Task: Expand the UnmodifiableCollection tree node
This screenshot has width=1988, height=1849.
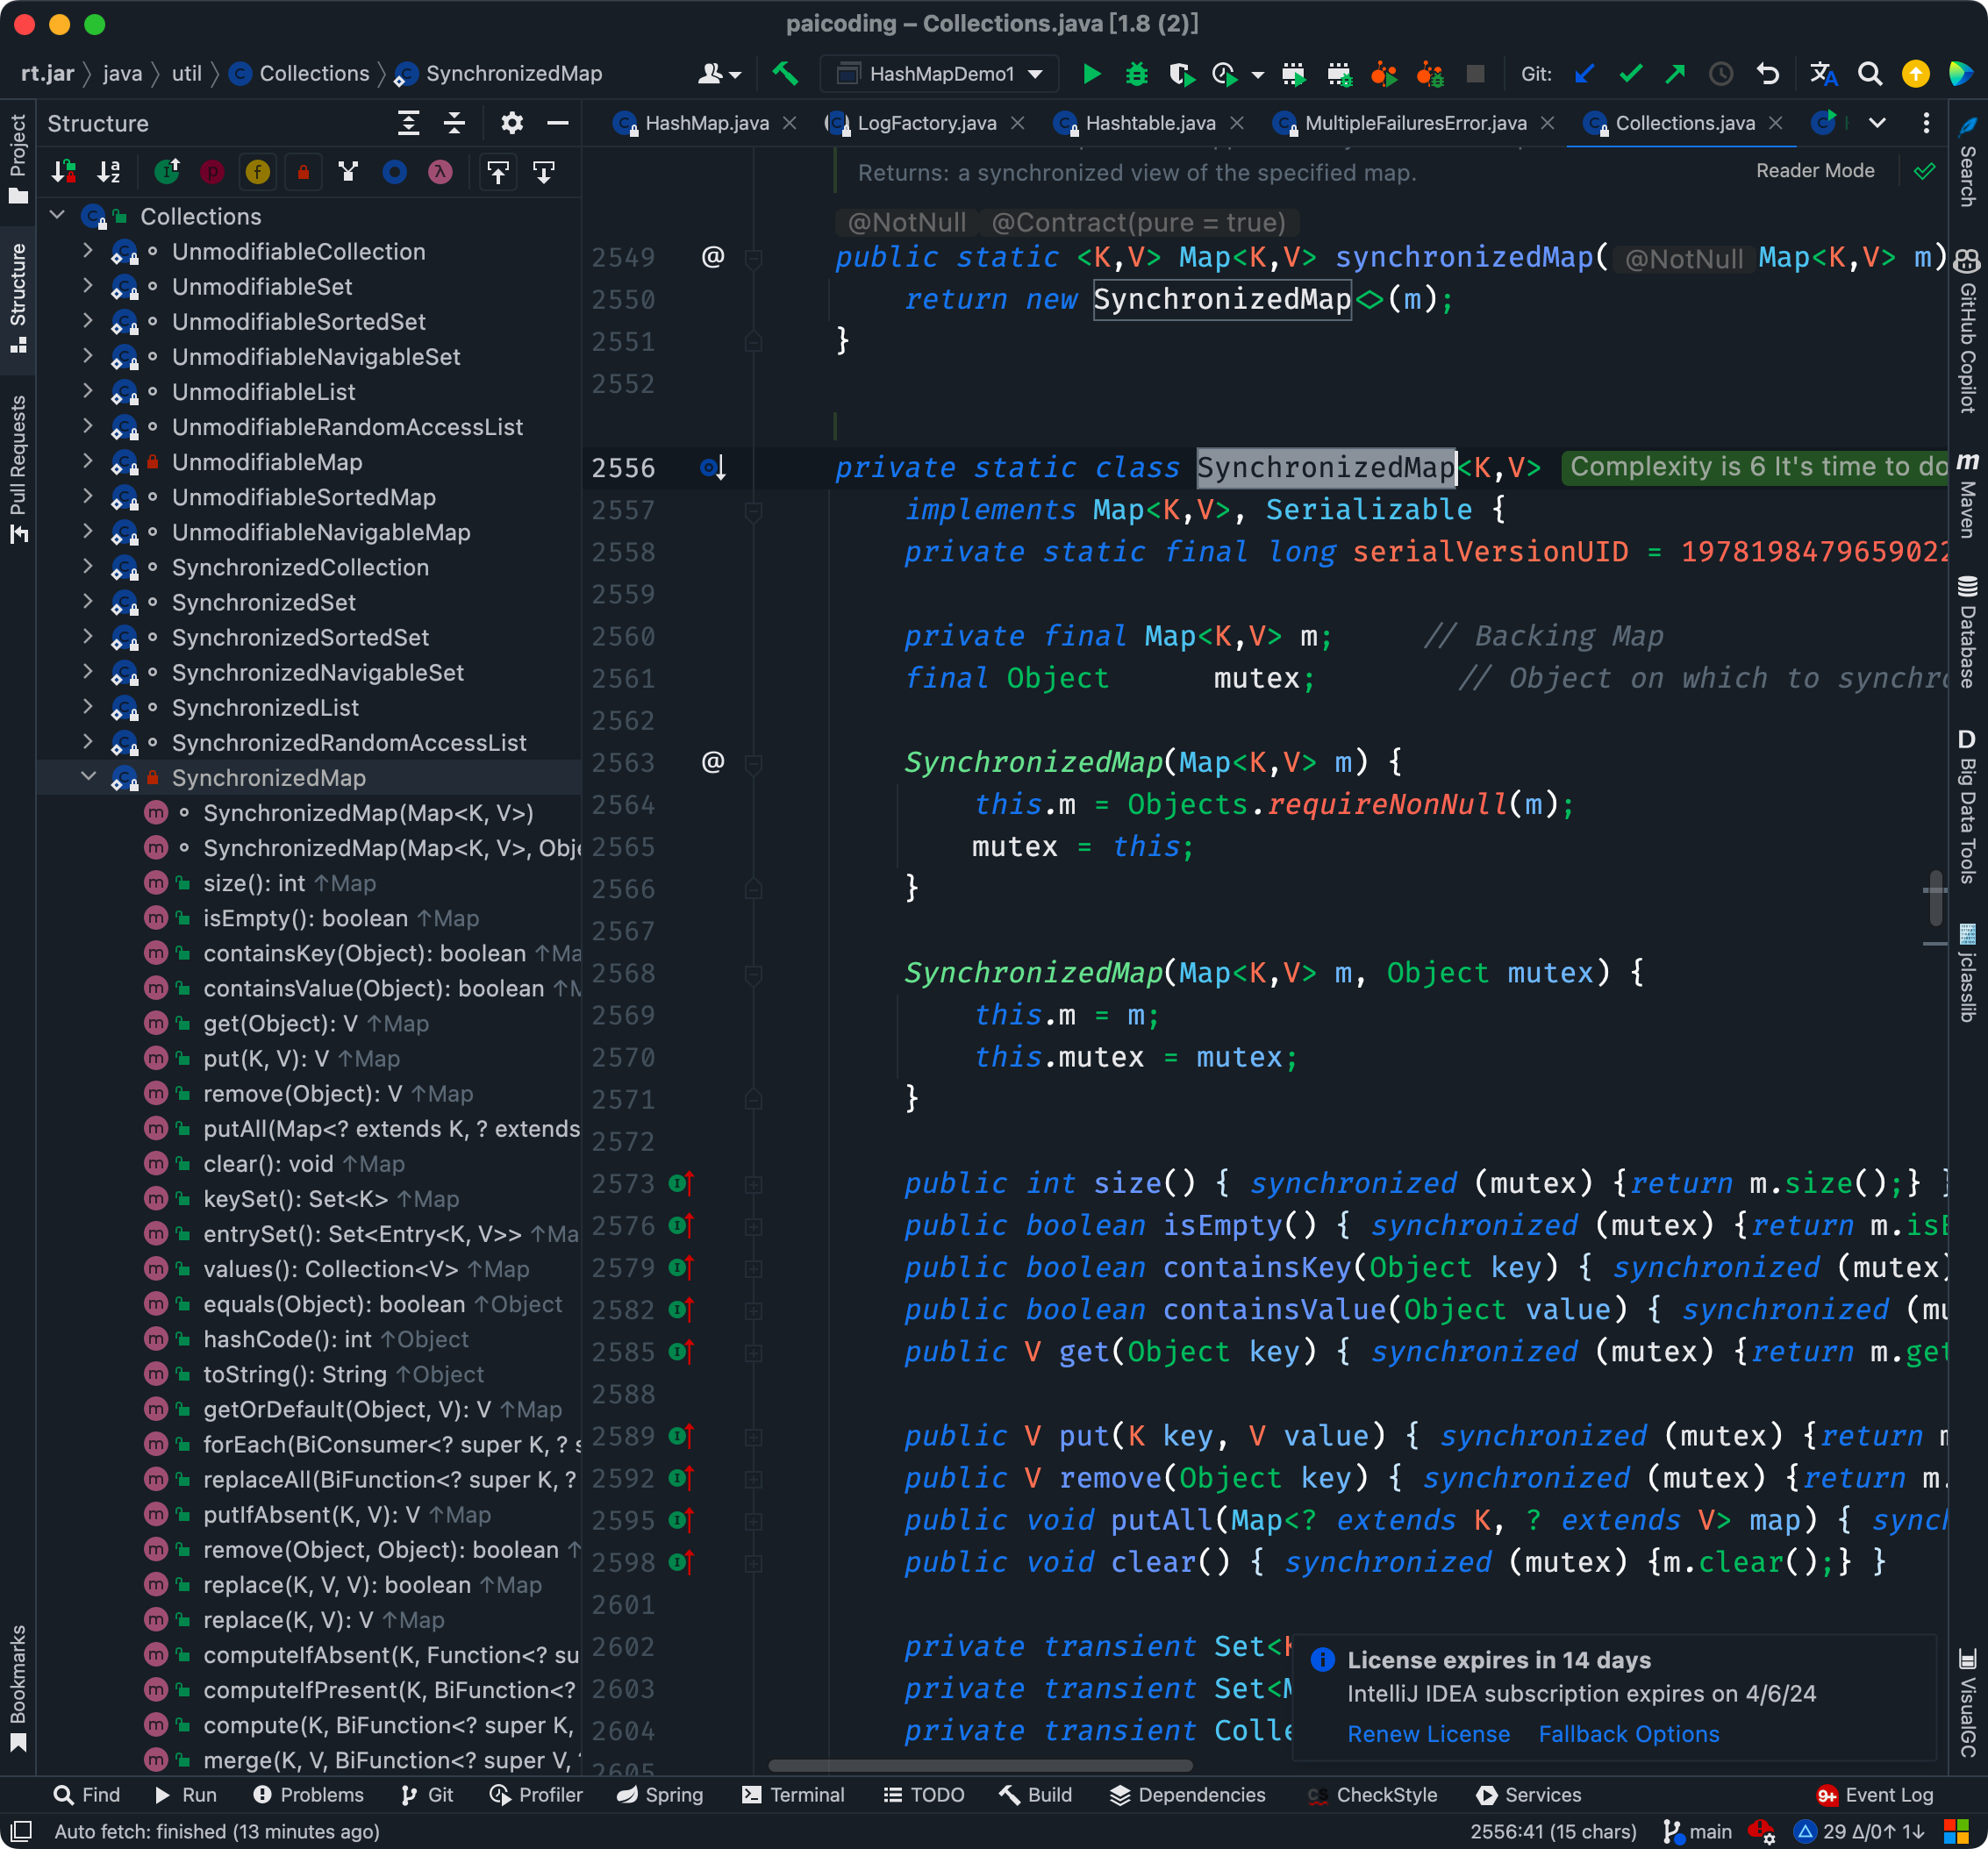Action: (x=88, y=252)
